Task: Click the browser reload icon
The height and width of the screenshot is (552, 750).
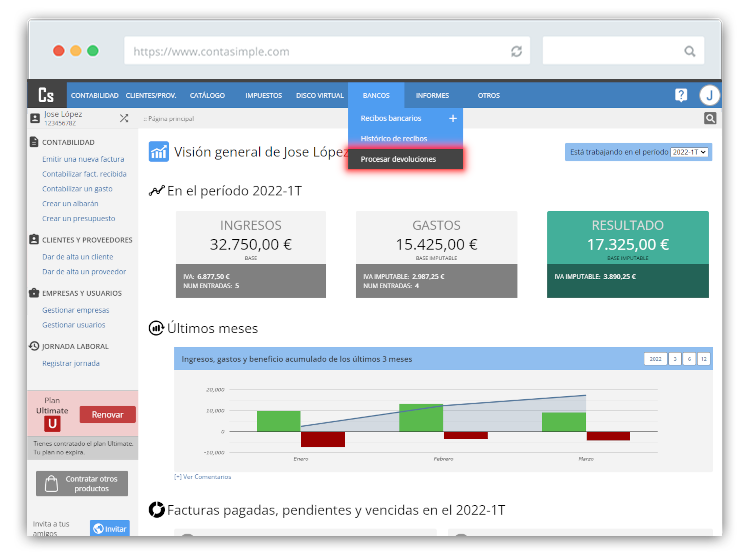Action: (x=516, y=51)
